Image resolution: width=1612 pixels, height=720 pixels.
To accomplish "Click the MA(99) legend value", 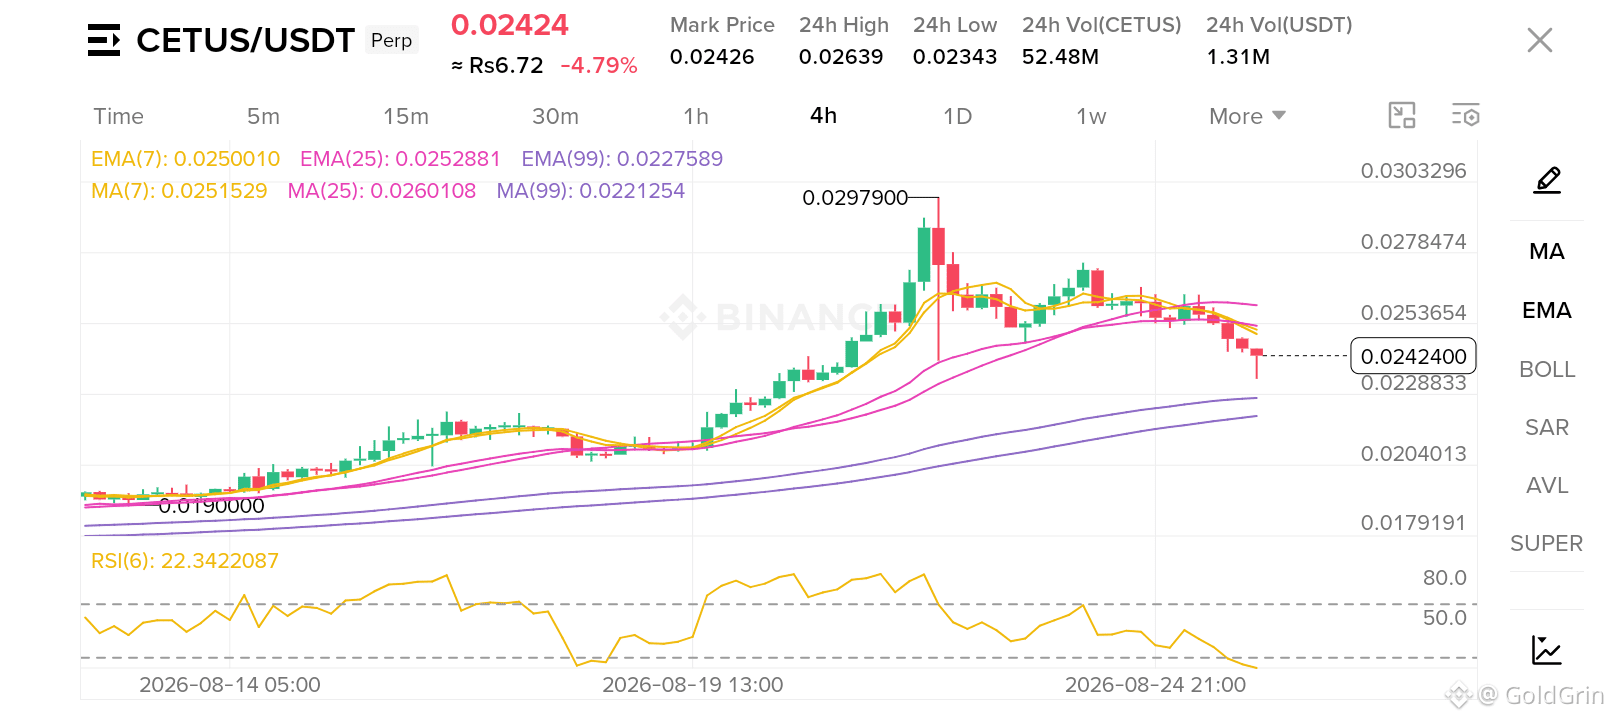I will (591, 190).
